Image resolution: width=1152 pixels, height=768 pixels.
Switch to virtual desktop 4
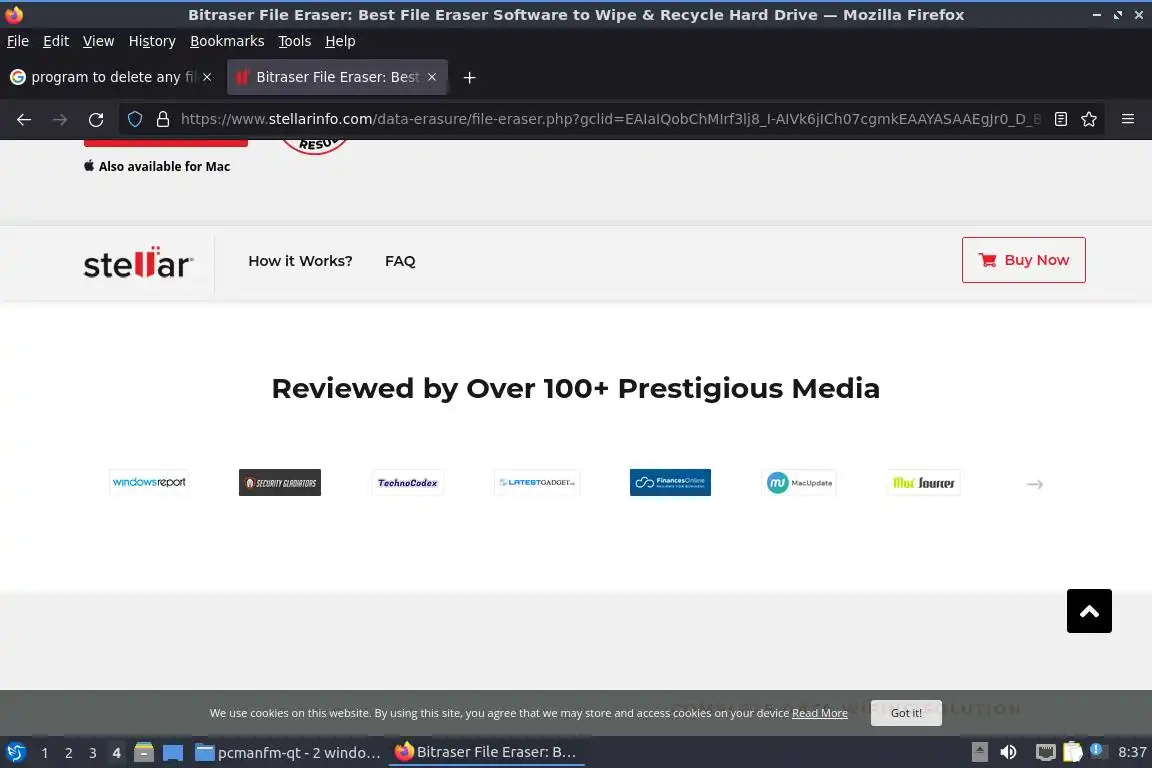(x=116, y=753)
